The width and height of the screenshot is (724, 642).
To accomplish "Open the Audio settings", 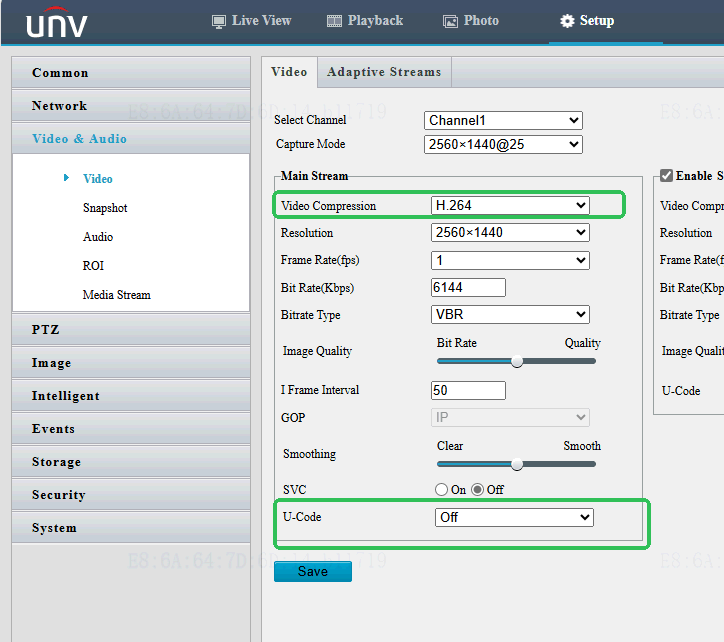I will pyautogui.click(x=98, y=237).
